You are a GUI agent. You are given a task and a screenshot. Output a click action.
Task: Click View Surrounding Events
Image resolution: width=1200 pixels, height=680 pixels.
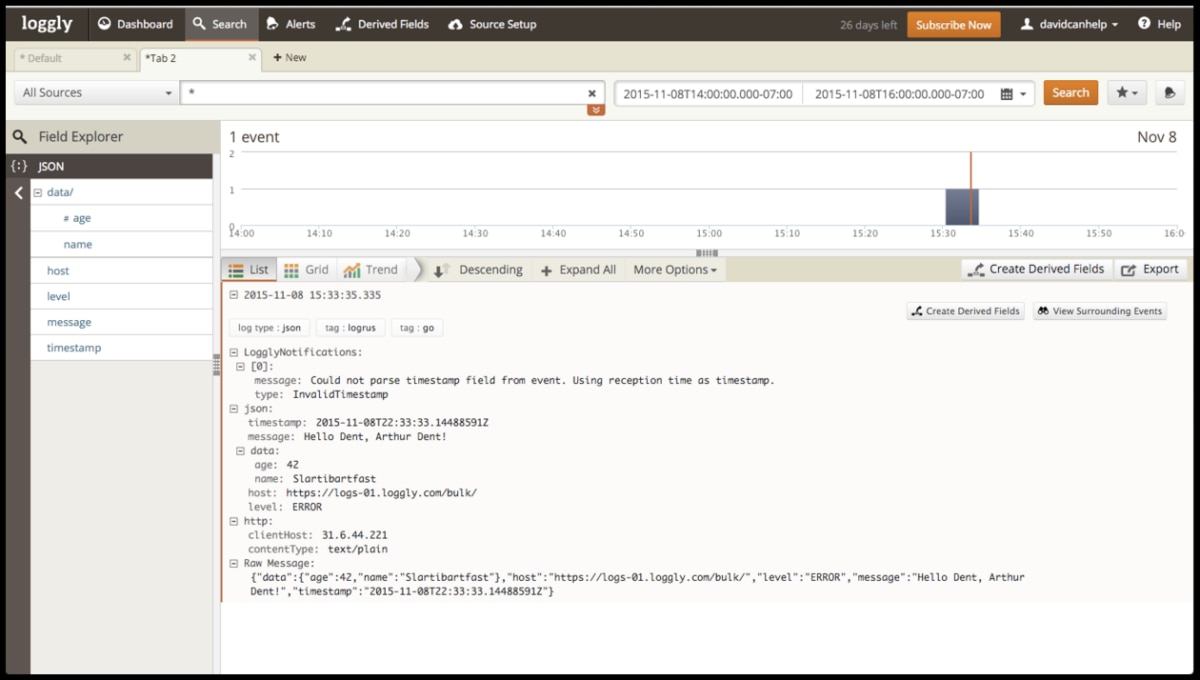pyautogui.click(x=1099, y=311)
